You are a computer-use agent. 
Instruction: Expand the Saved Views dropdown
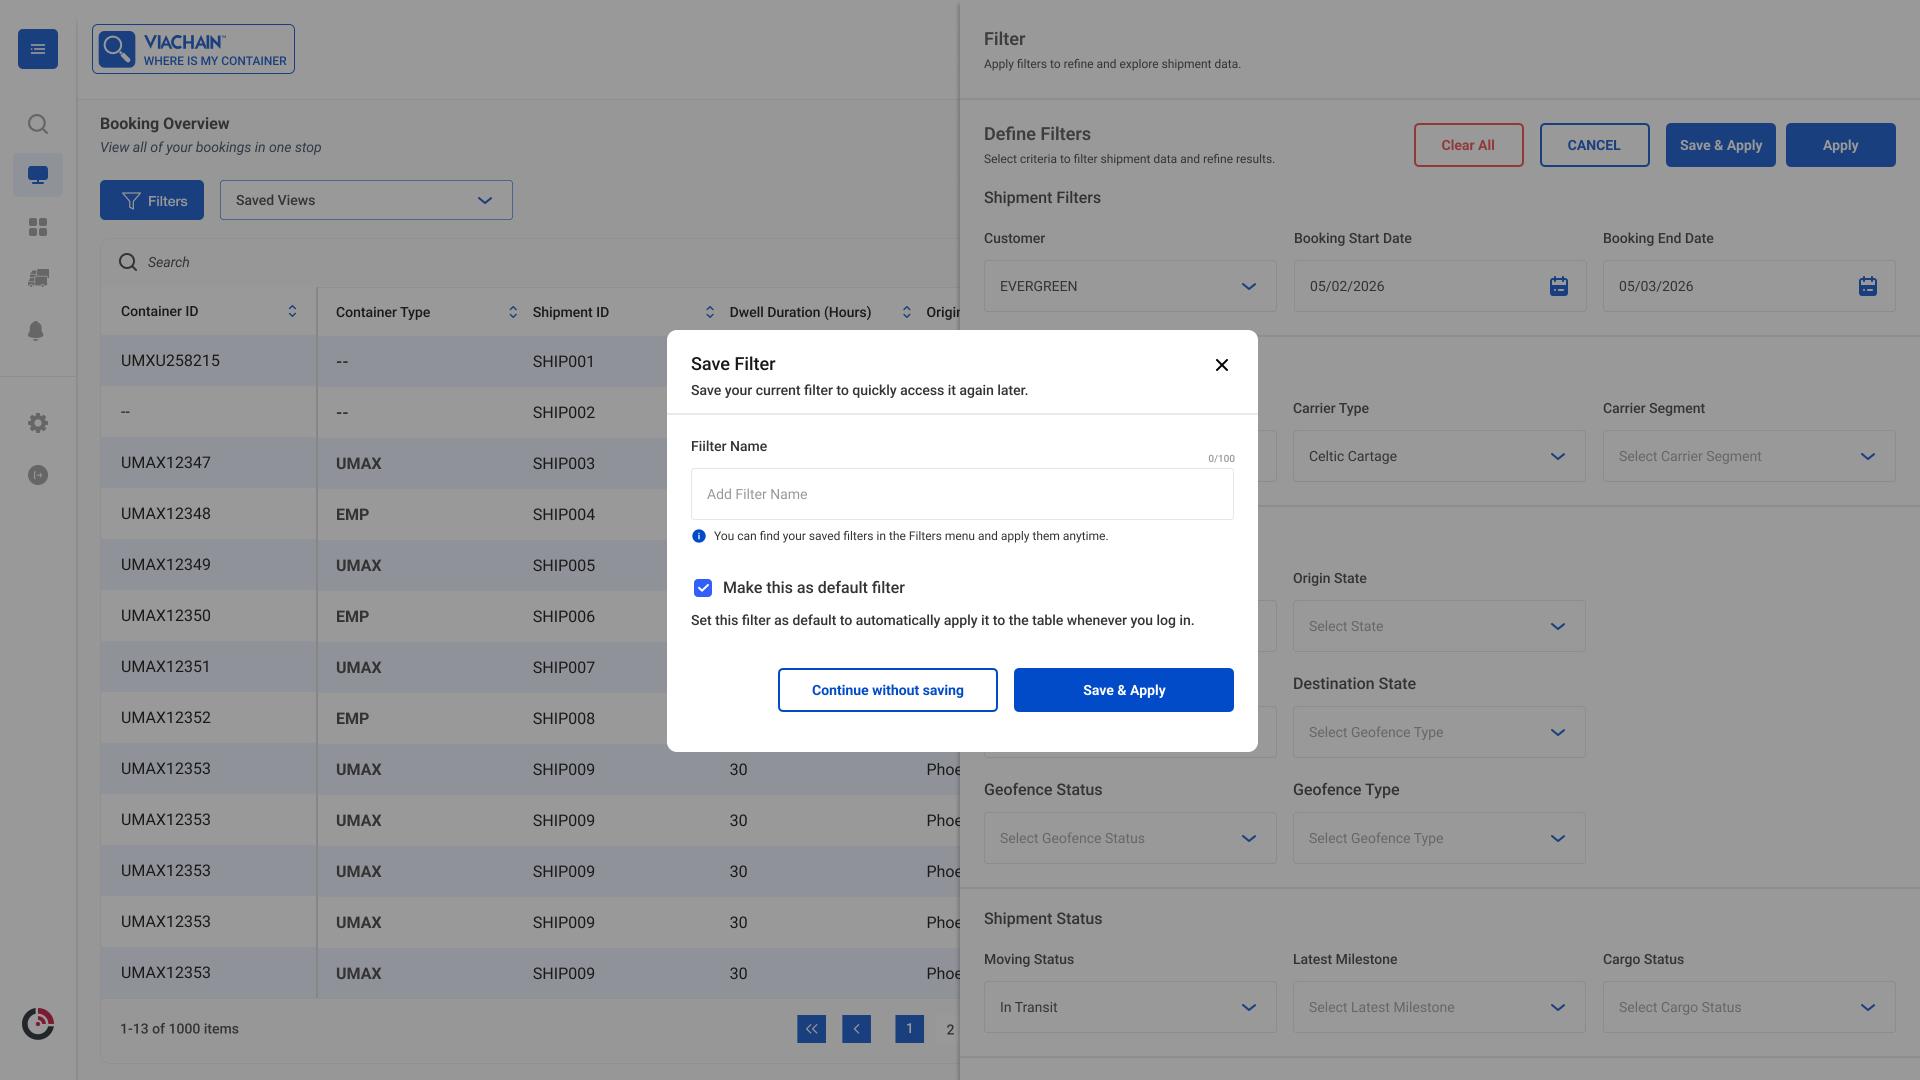(366, 200)
